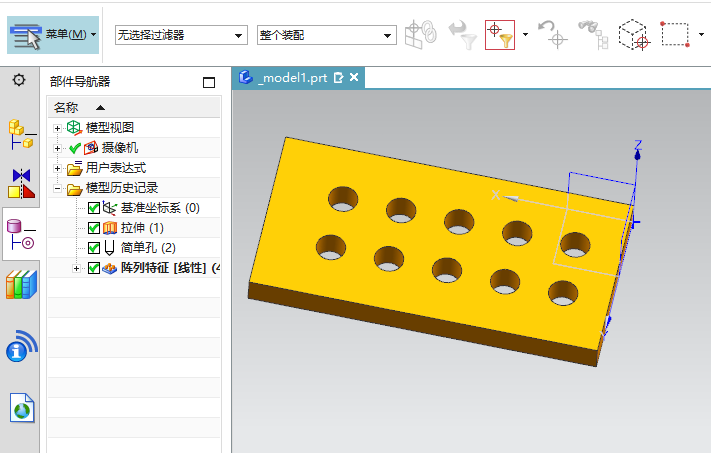Open the dropdown arrow beside rectangle marquee icon

click(701, 34)
